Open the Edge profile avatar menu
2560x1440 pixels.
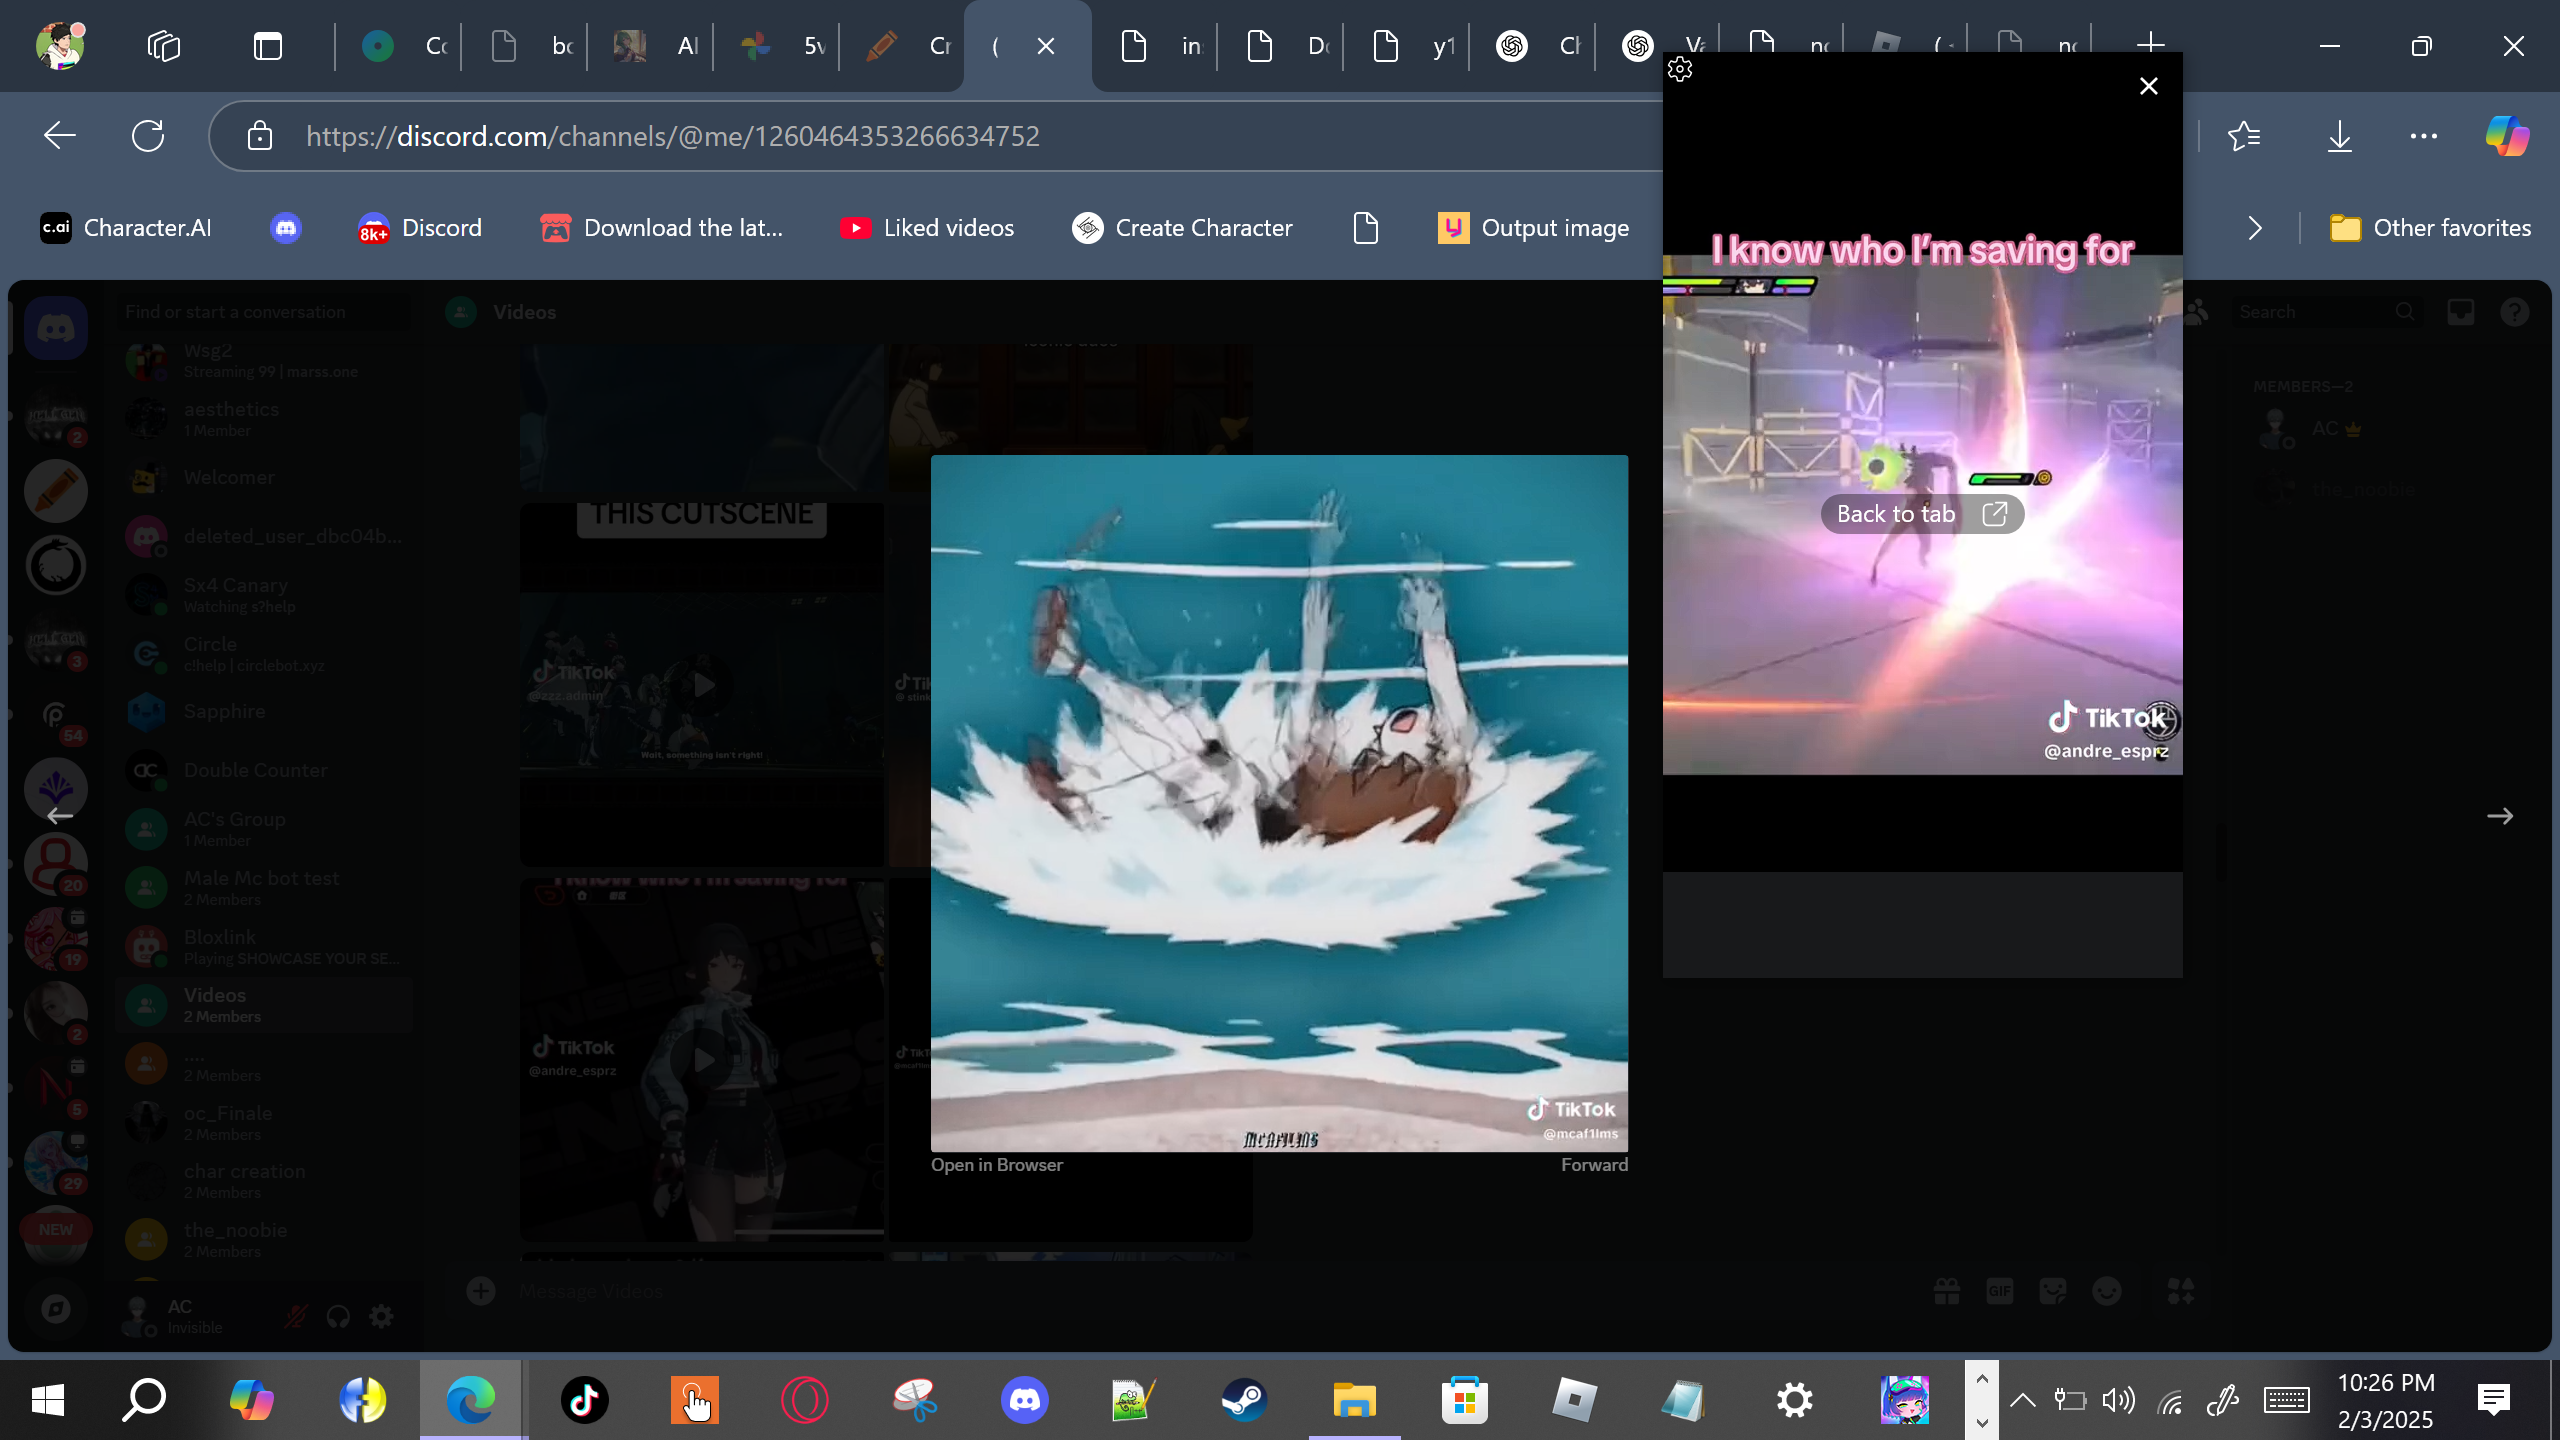[60, 46]
